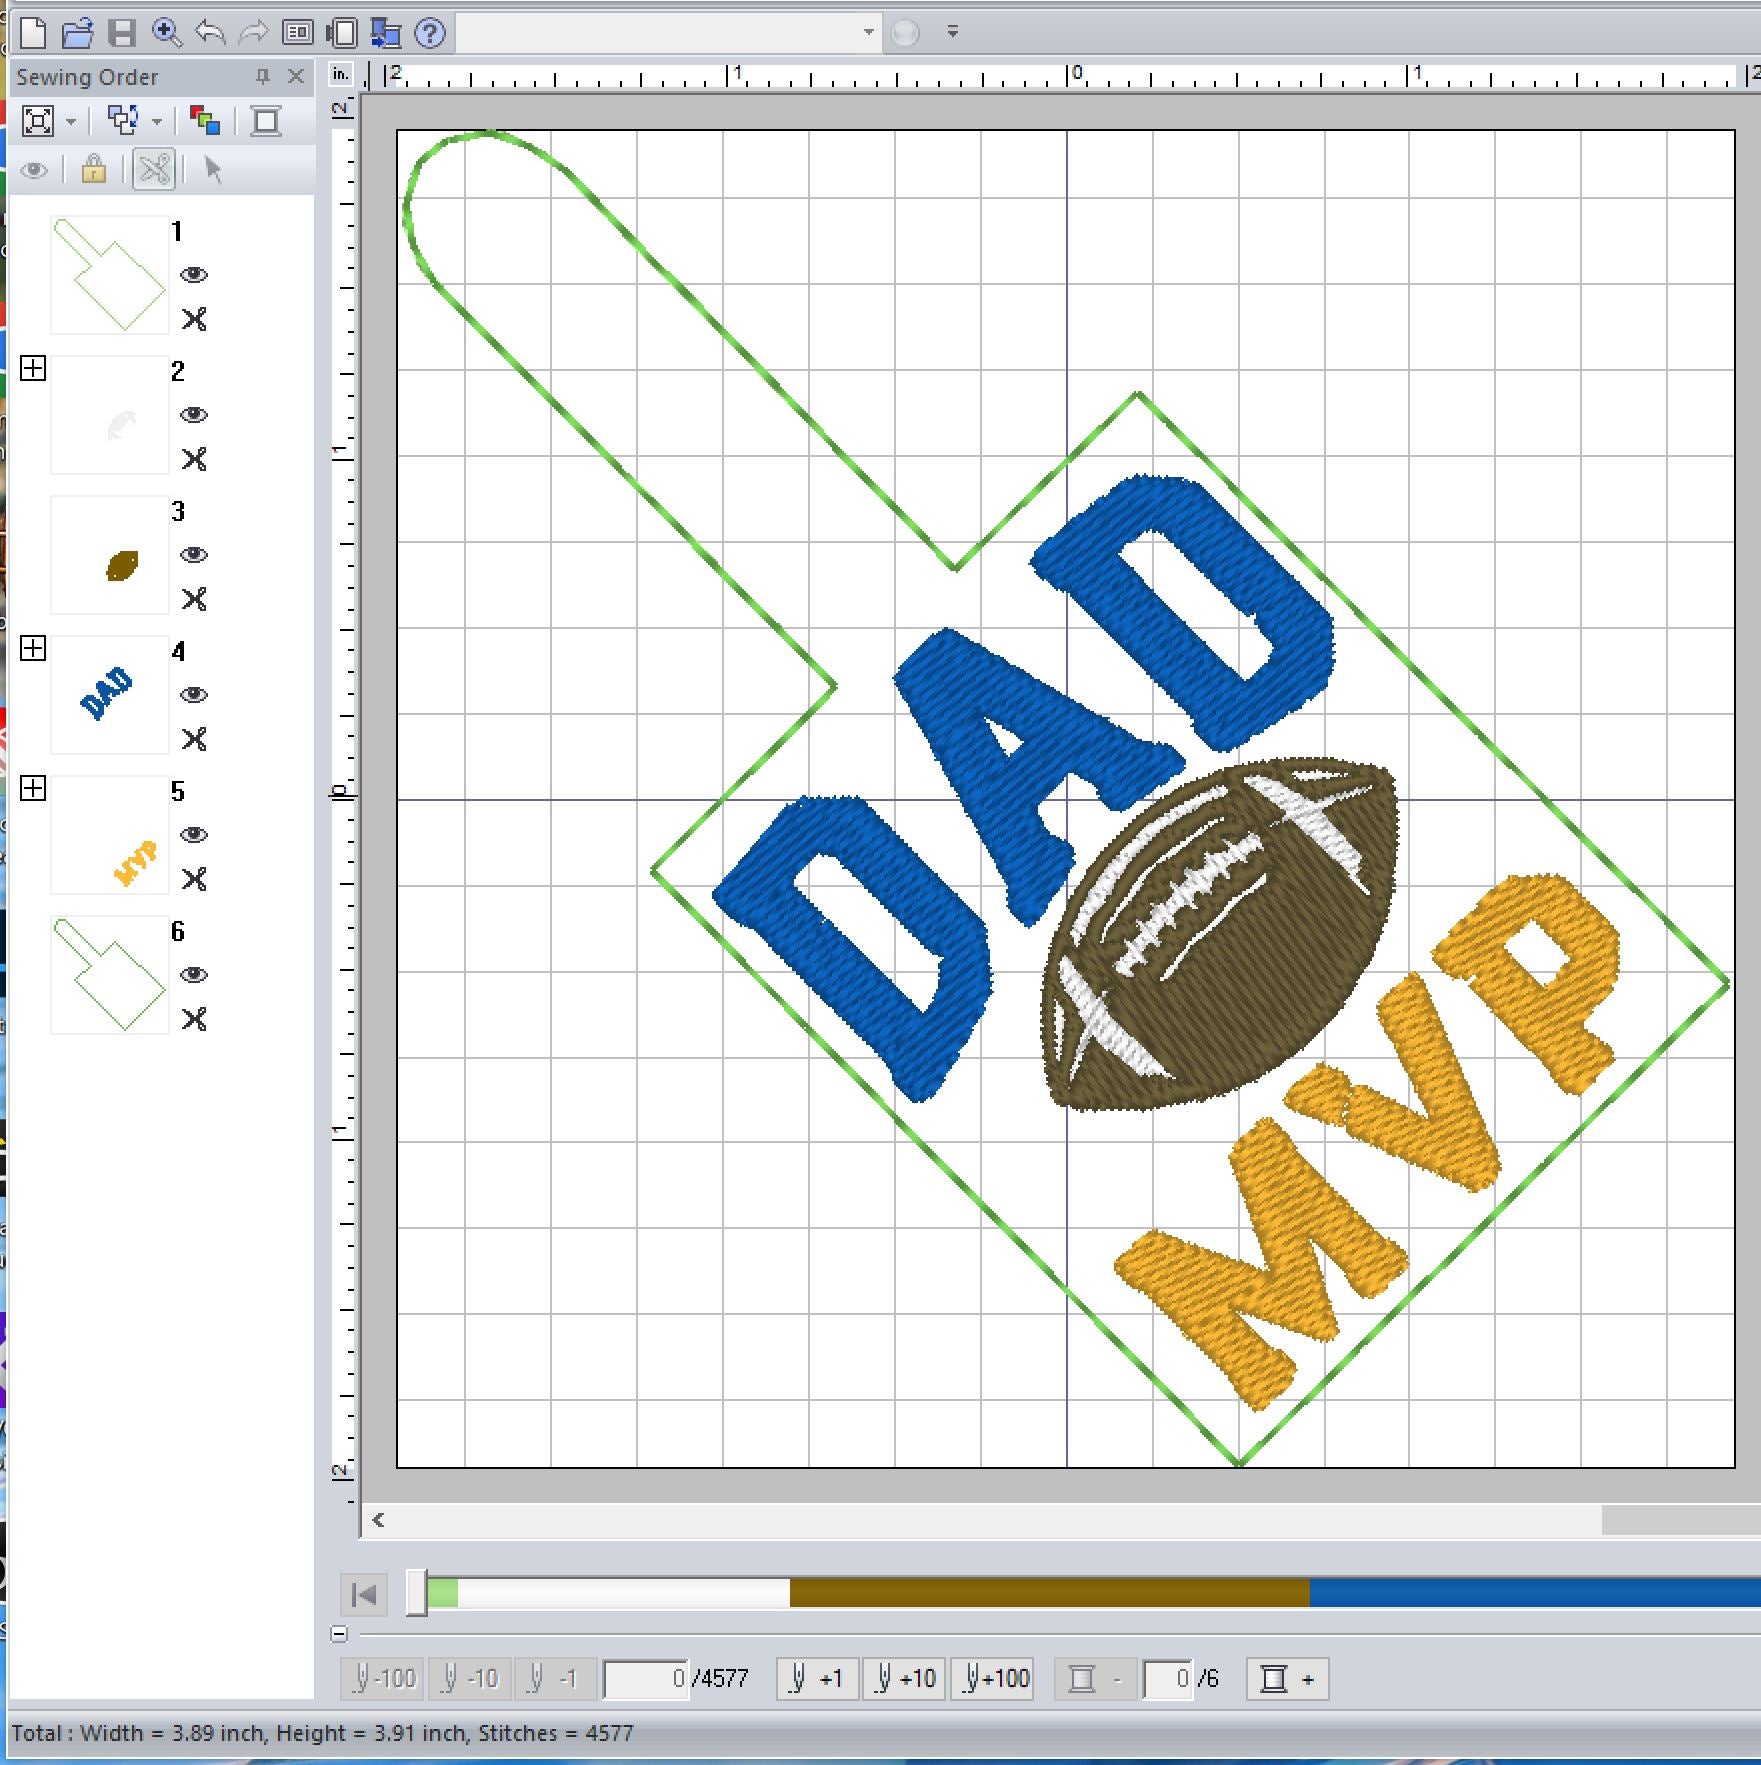
Task: Click the padlock lock icon
Action: click(x=94, y=169)
